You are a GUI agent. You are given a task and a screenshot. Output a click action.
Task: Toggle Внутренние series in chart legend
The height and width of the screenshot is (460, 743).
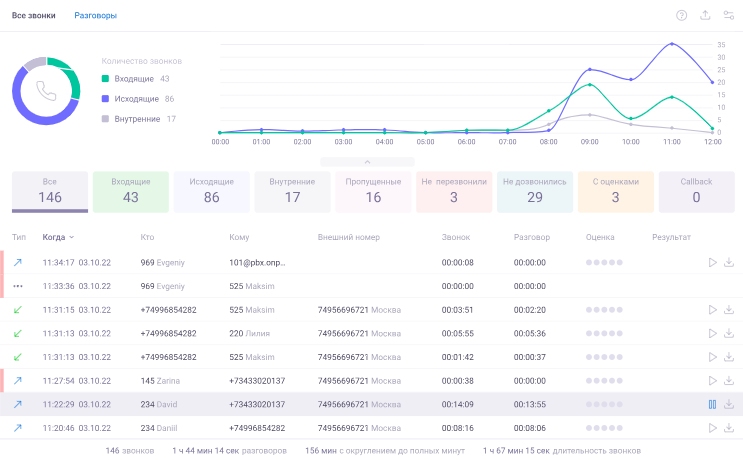135,118
